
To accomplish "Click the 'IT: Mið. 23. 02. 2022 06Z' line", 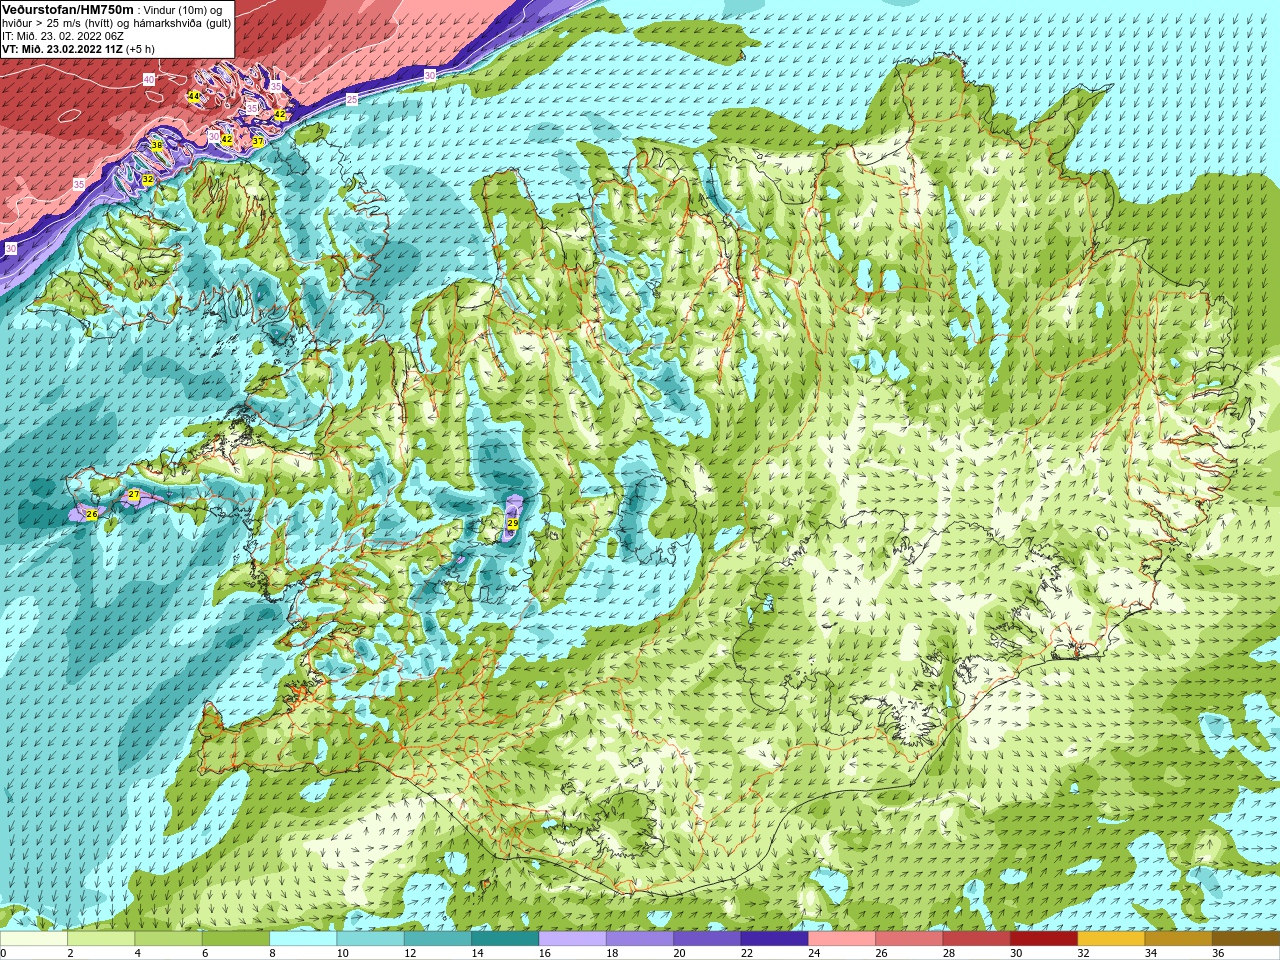I will 63,36.
